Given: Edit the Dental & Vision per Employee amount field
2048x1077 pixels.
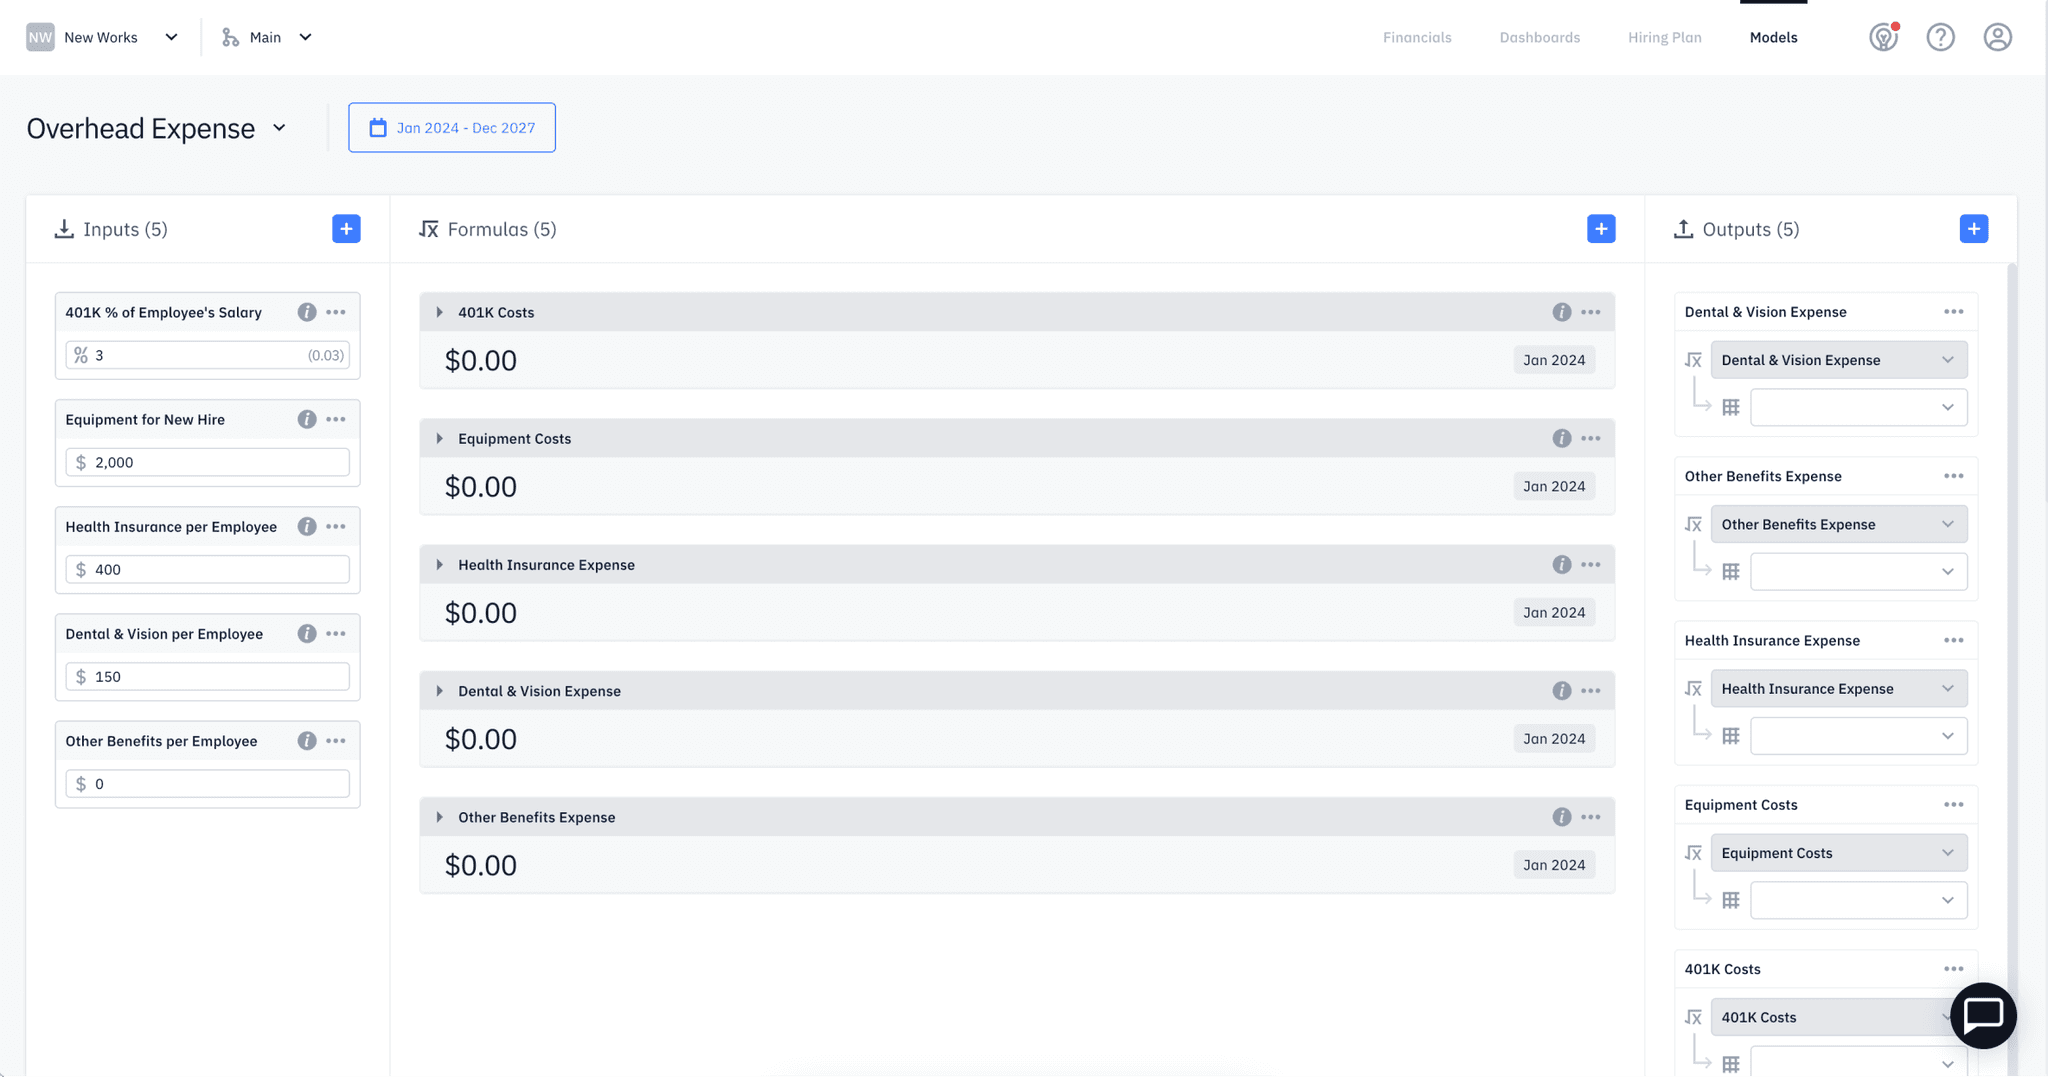Looking at the screenshot, I should [x=207, y=676].
